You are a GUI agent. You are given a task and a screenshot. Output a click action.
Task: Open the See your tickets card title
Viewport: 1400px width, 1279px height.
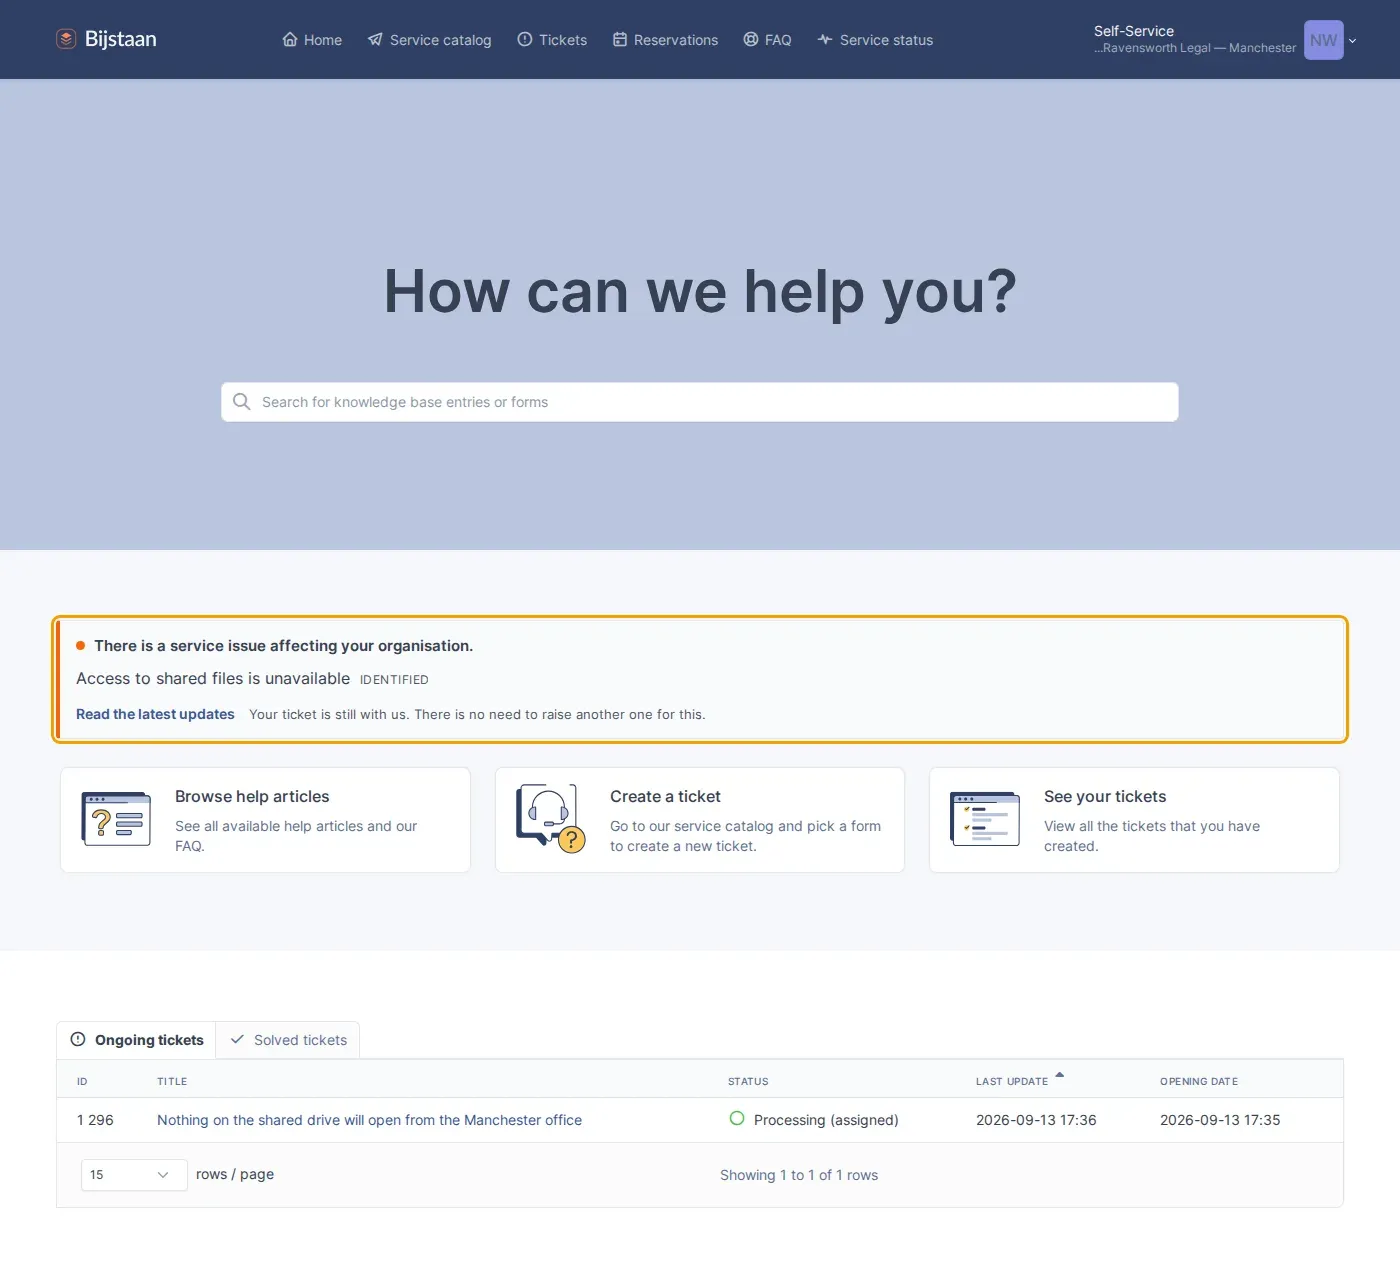(x=1105, y=796)
